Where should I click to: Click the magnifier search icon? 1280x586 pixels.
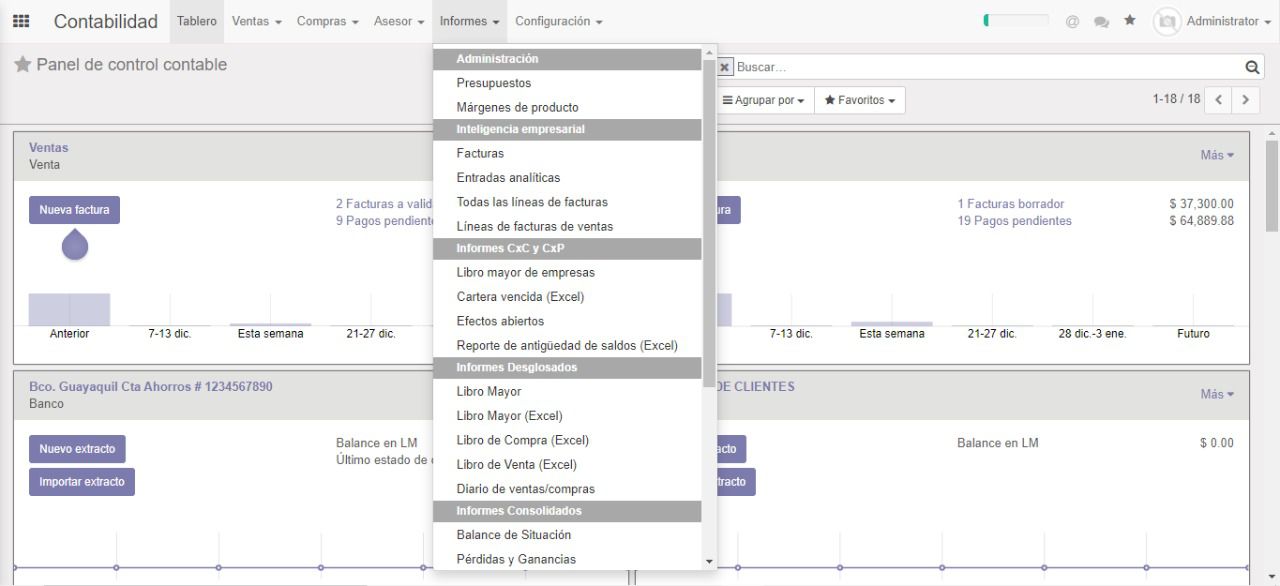(x=1251, y=67)
